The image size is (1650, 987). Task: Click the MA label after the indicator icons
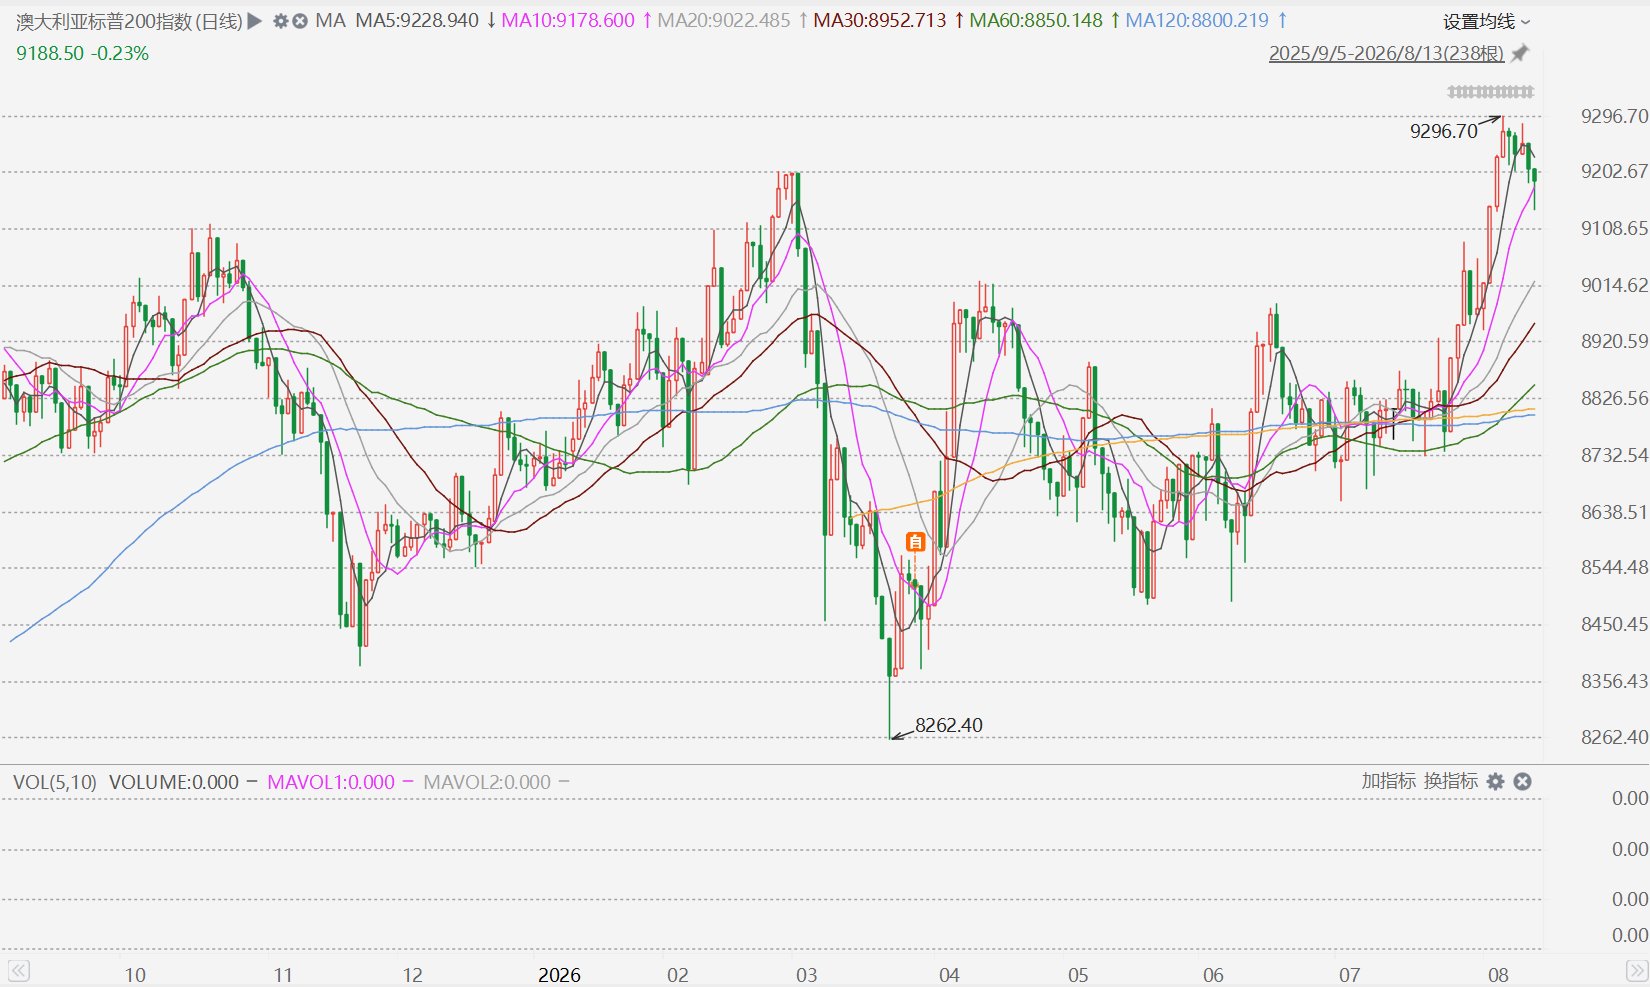pyautogui.click(x=330, y=21)
